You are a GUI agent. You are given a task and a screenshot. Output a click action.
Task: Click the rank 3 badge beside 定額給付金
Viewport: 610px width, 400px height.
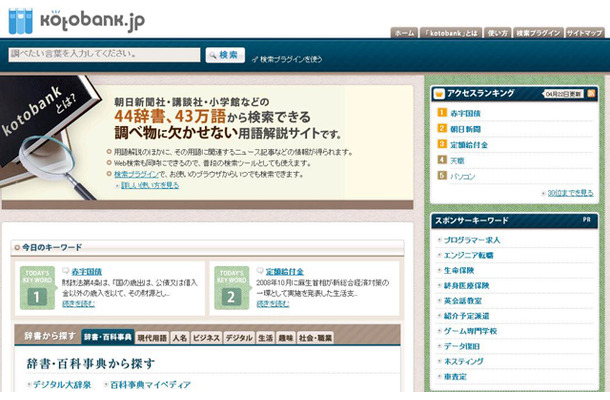click(442, 144)
